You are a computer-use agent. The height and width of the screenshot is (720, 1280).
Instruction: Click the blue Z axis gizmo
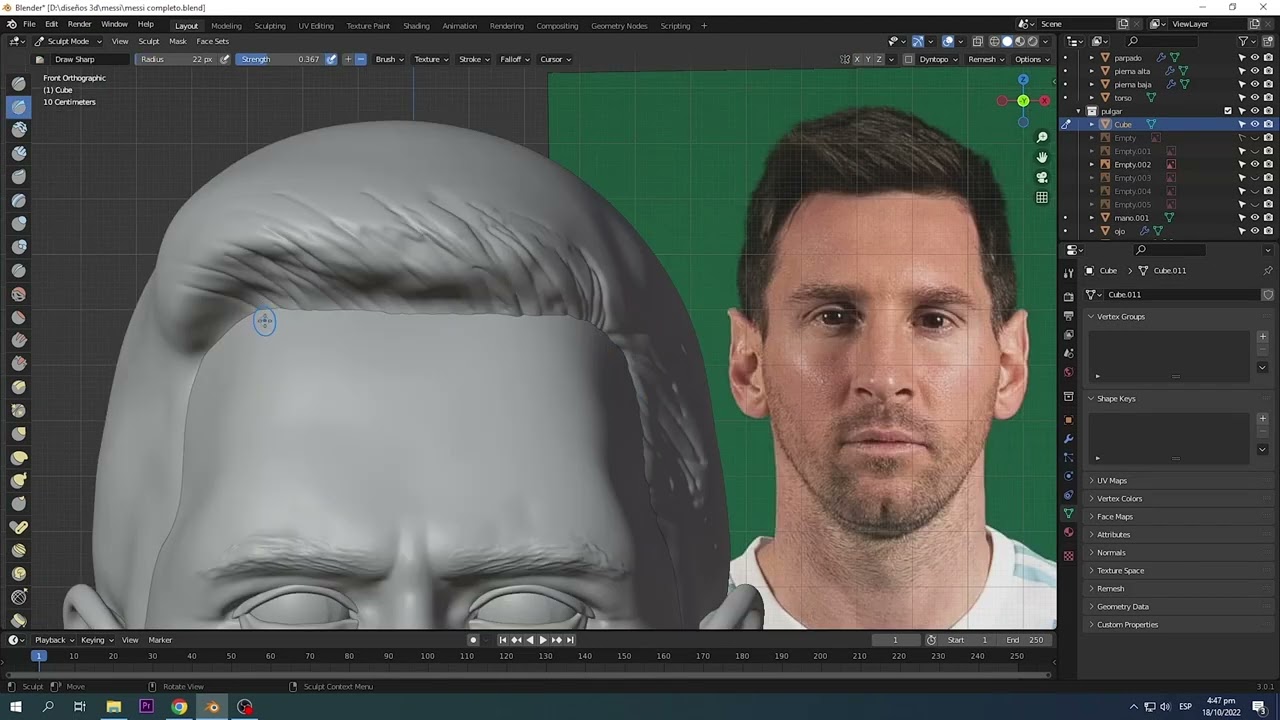pos(1023,79)
